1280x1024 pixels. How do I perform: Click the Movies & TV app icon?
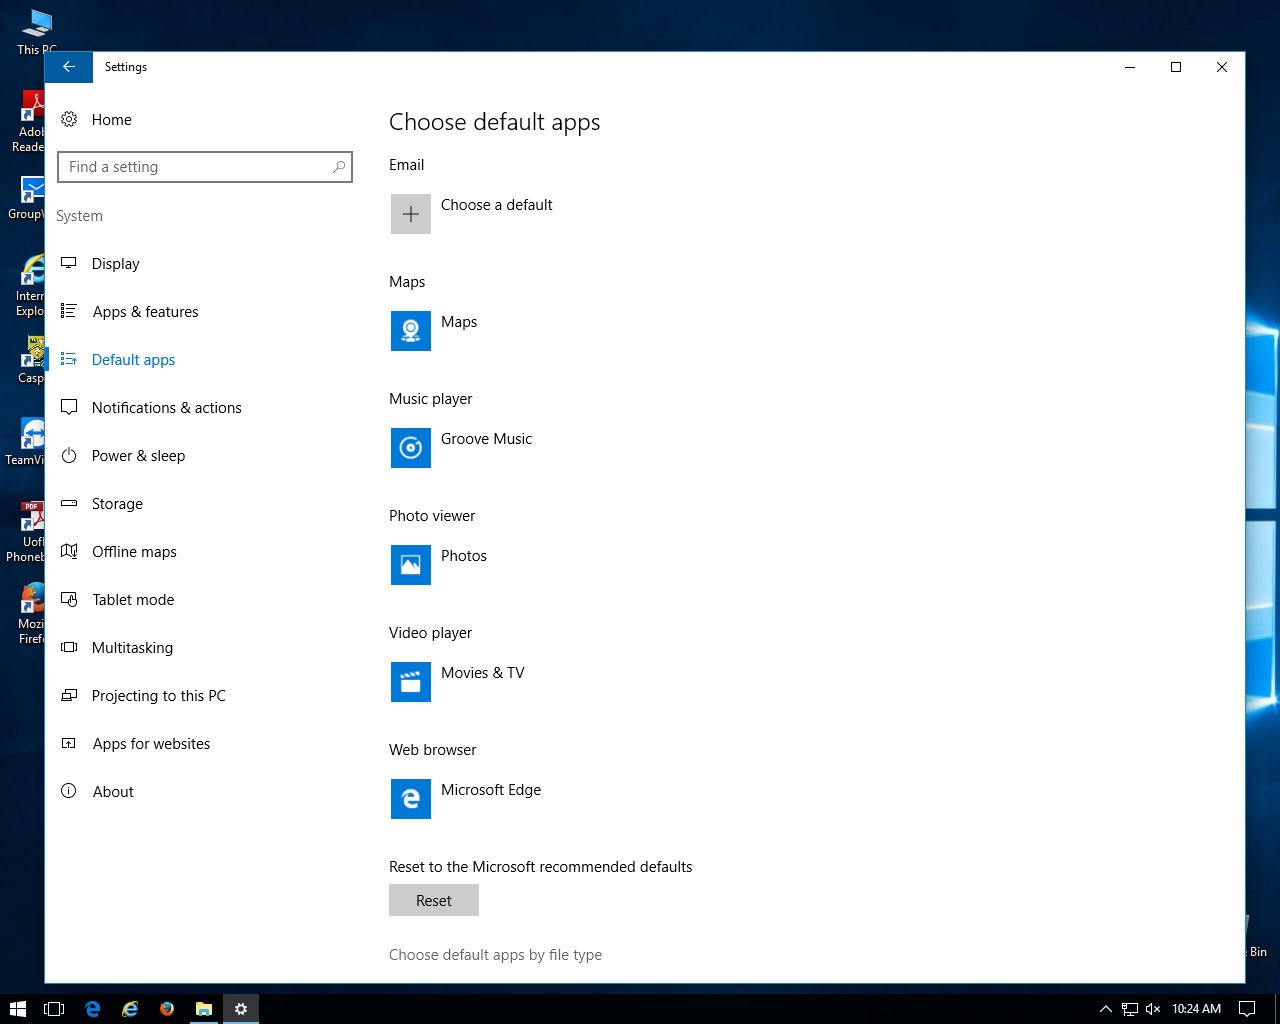point(411,682)
